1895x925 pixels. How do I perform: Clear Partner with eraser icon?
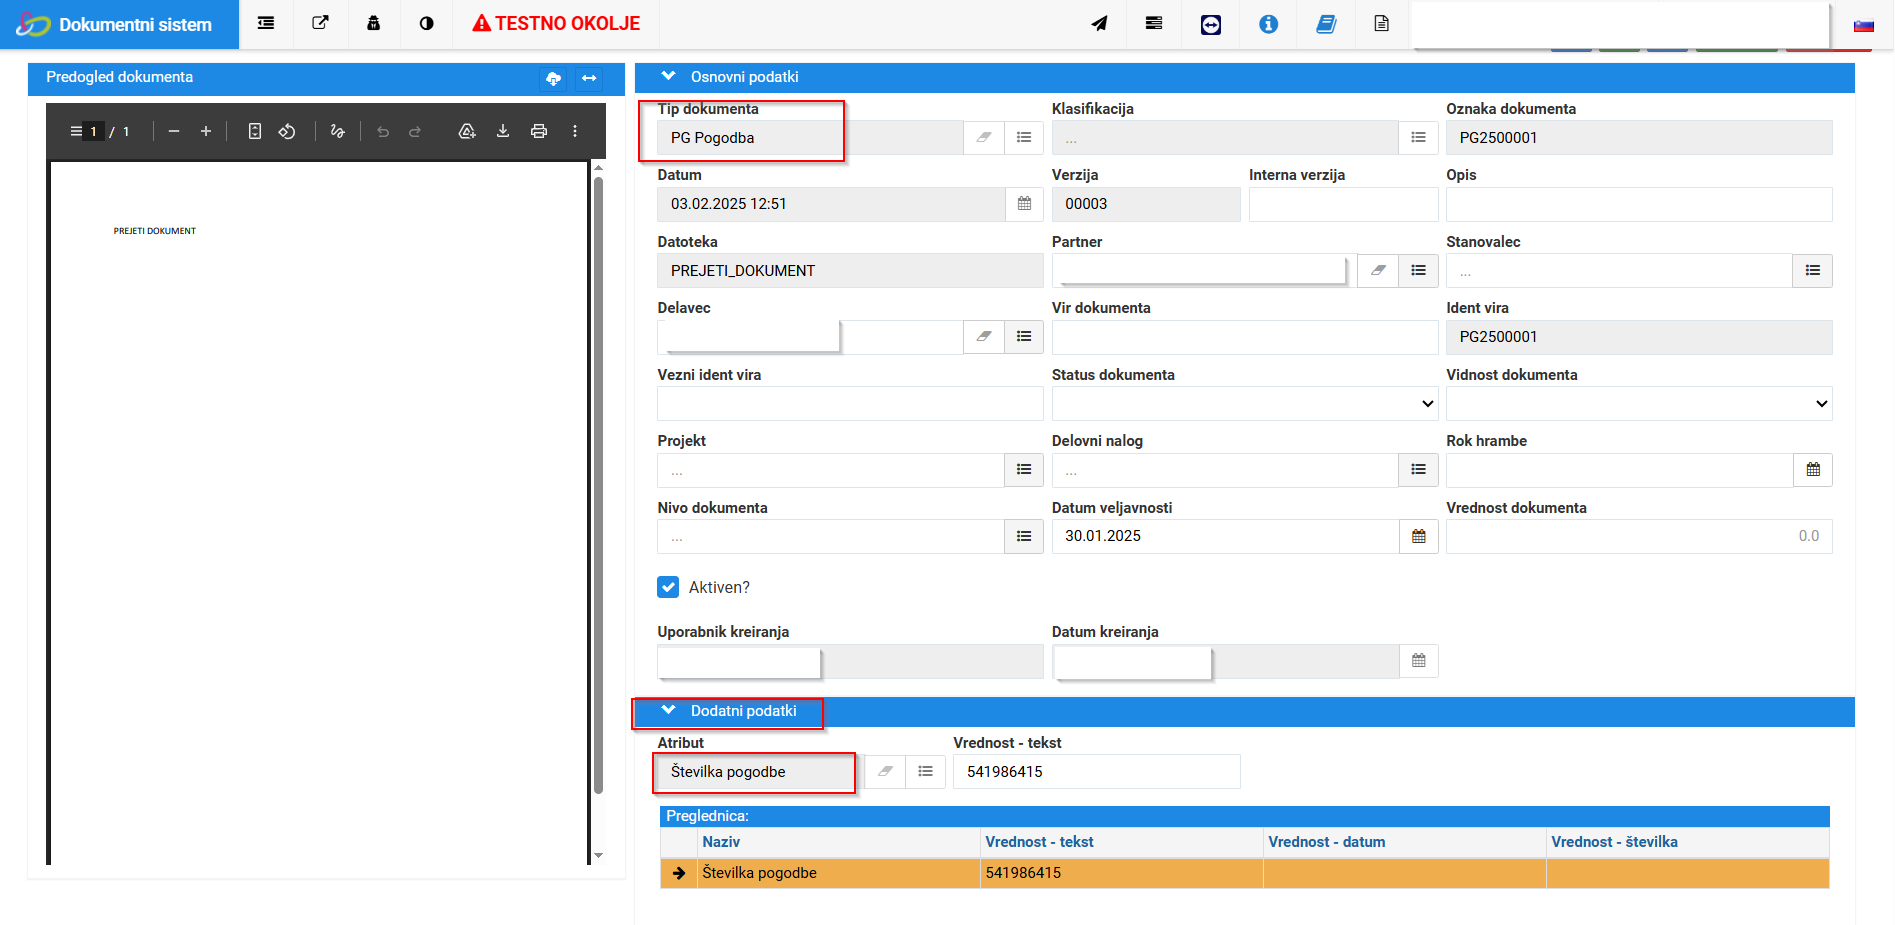1378,271
